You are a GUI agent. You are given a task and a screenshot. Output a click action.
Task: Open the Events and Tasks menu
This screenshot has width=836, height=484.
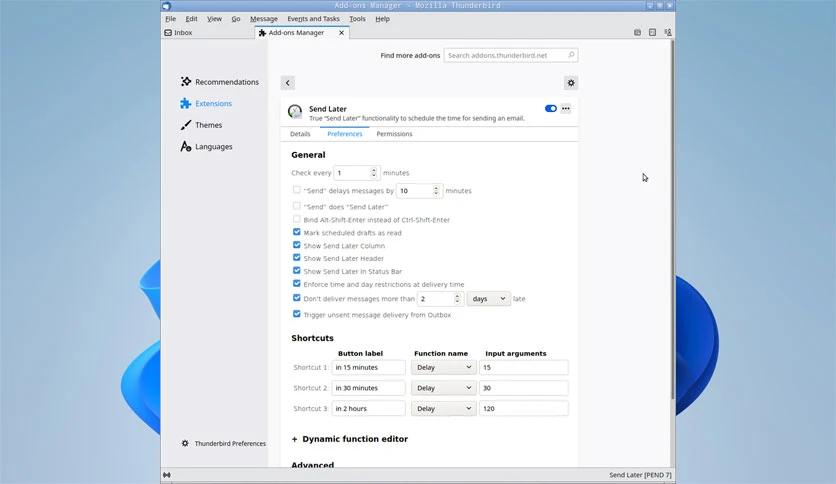coord(313,19)
